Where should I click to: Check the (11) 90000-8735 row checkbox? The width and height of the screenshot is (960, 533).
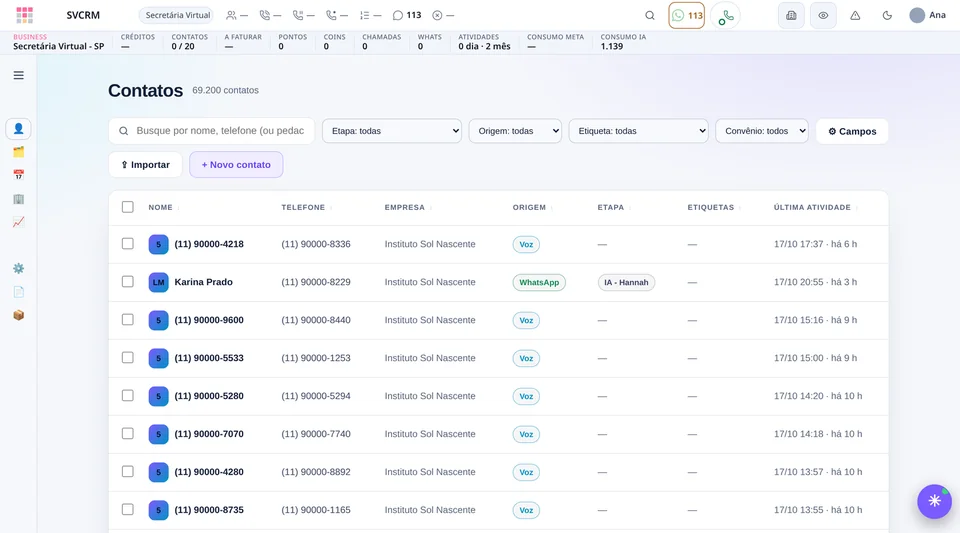pos(127,509)
